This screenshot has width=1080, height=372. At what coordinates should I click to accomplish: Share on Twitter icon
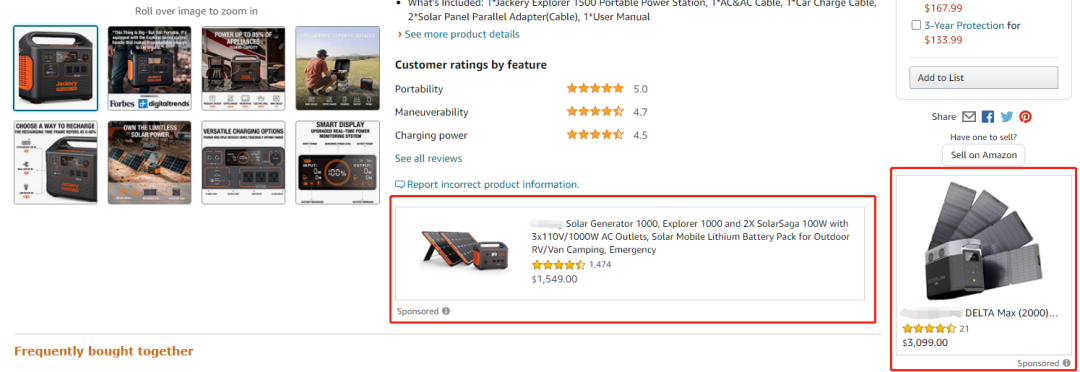pos(1007,117)
